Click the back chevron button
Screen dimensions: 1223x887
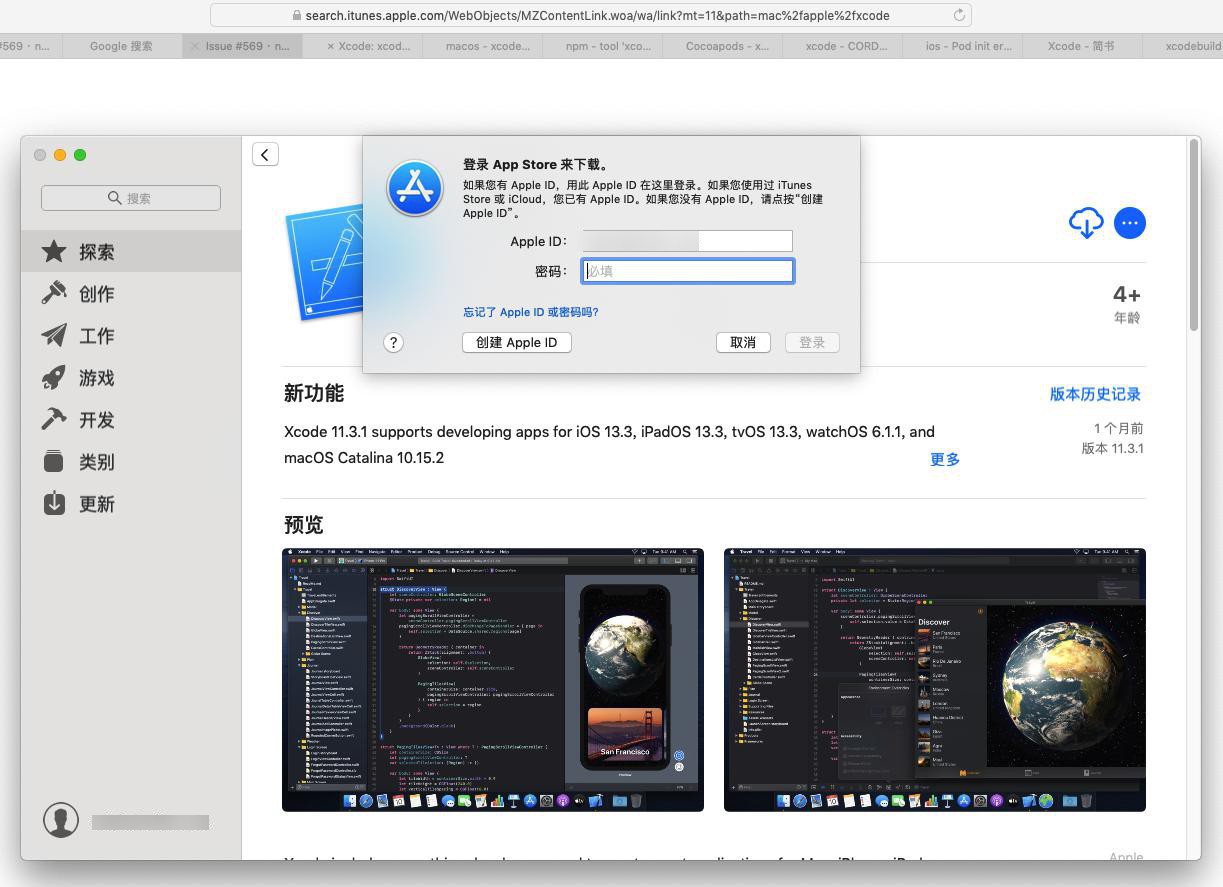265,154
